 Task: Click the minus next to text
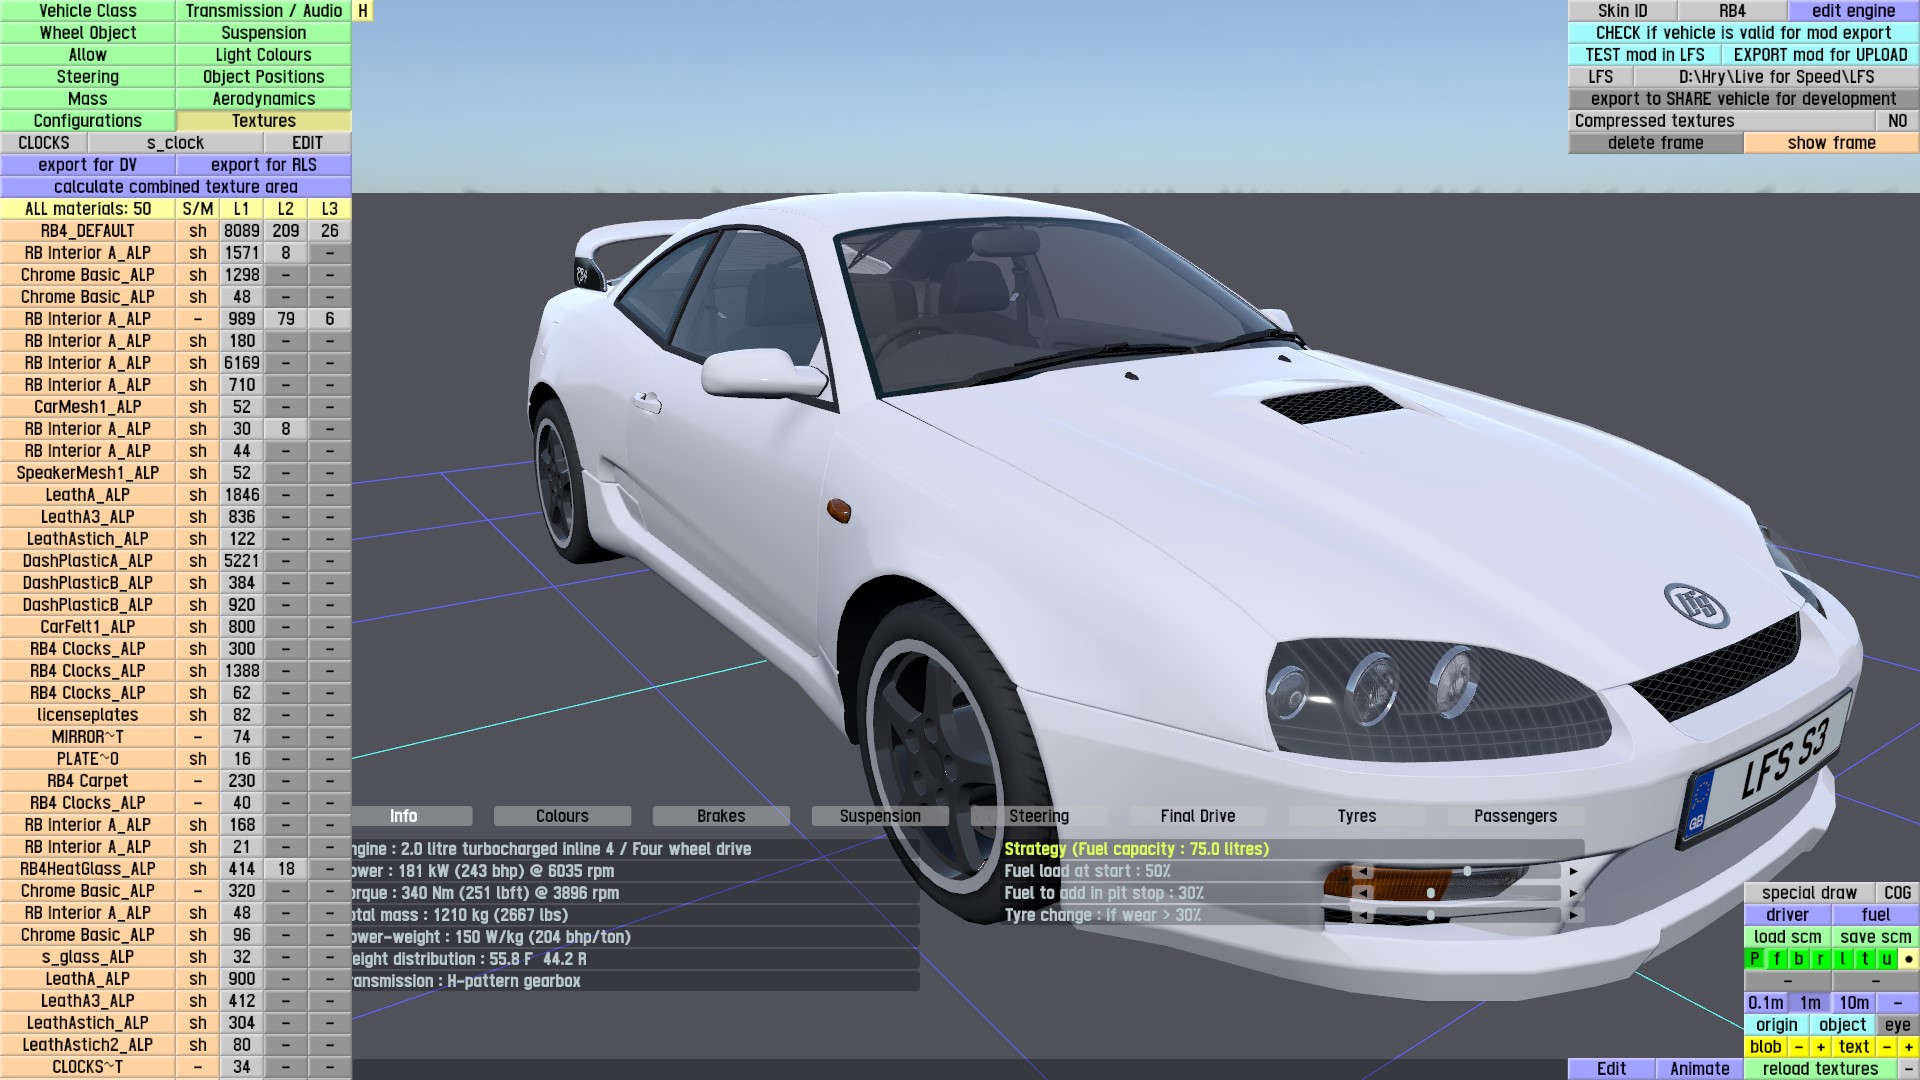tap(1886, 1047)
